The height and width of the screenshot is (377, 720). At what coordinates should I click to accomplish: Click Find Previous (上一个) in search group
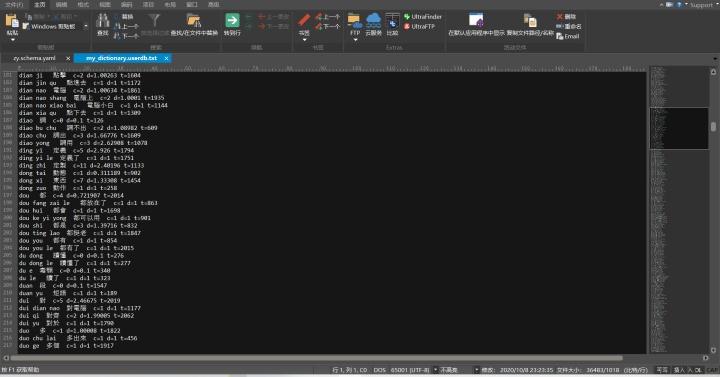click(126, 26)
